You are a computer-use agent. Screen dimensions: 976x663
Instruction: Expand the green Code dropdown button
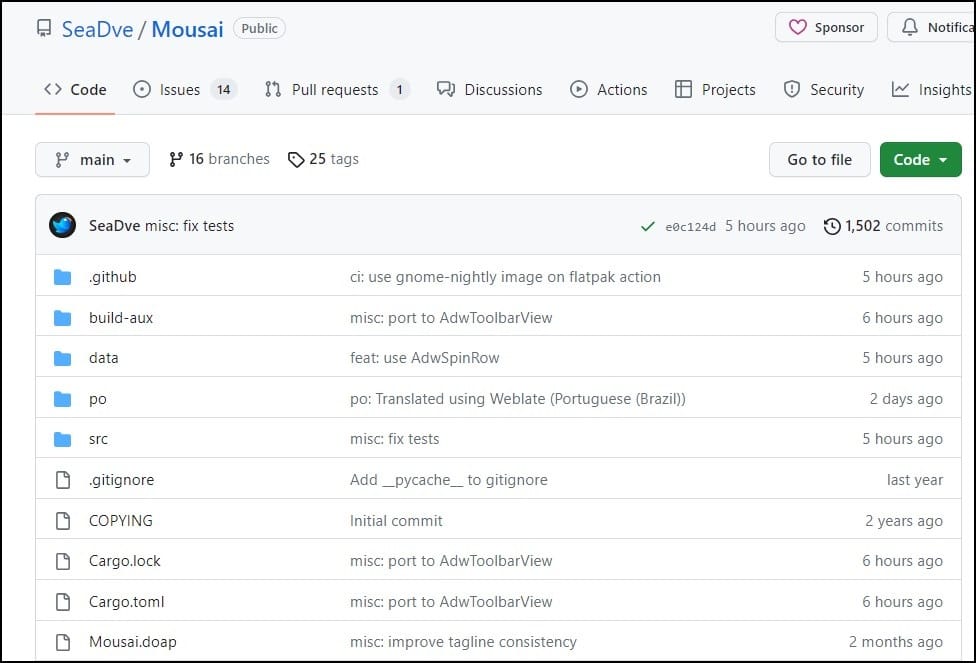click(920, 159)
